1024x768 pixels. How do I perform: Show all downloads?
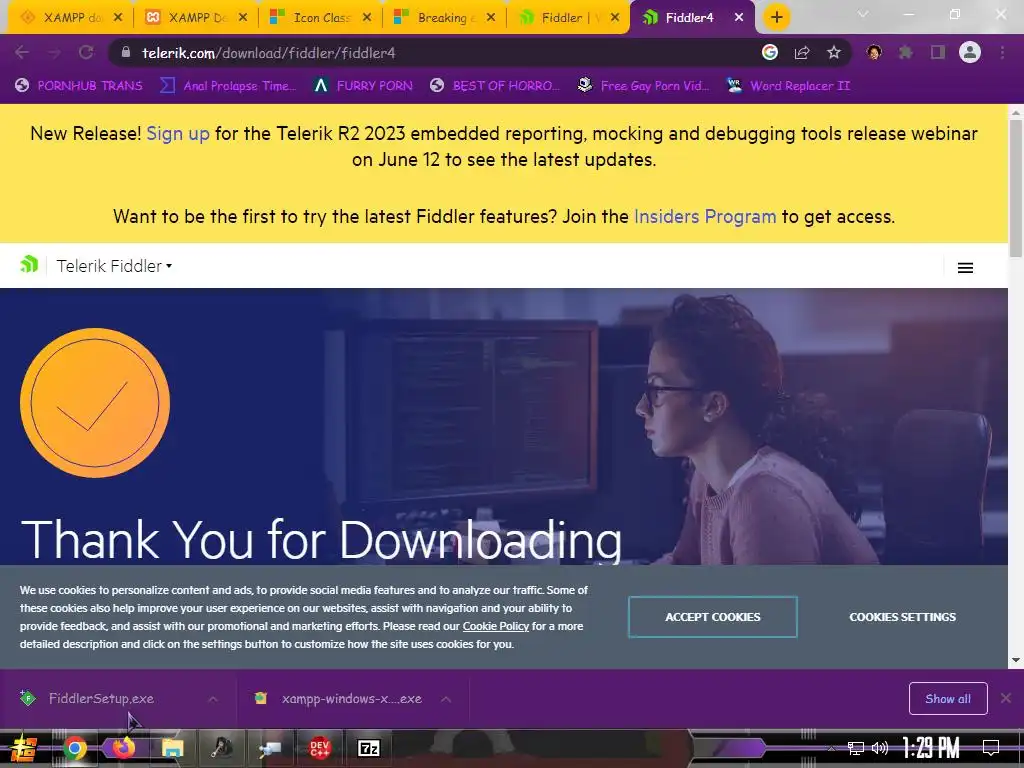tap(948, 698)
